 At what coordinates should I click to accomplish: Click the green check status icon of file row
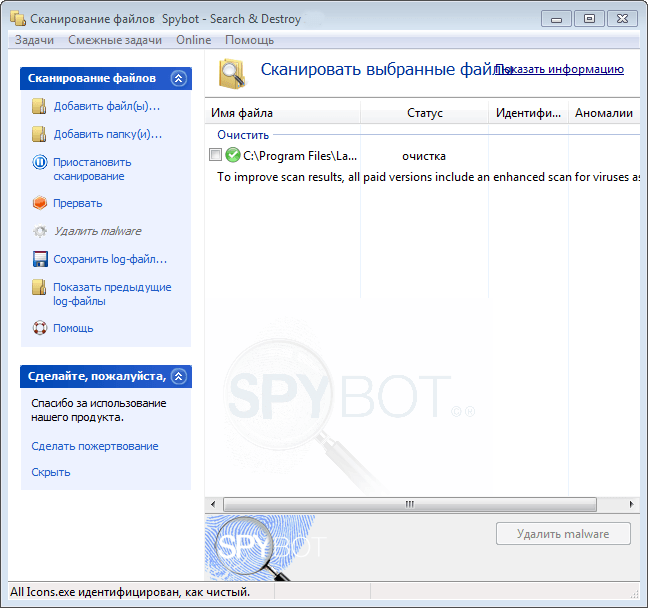point(233,155)
